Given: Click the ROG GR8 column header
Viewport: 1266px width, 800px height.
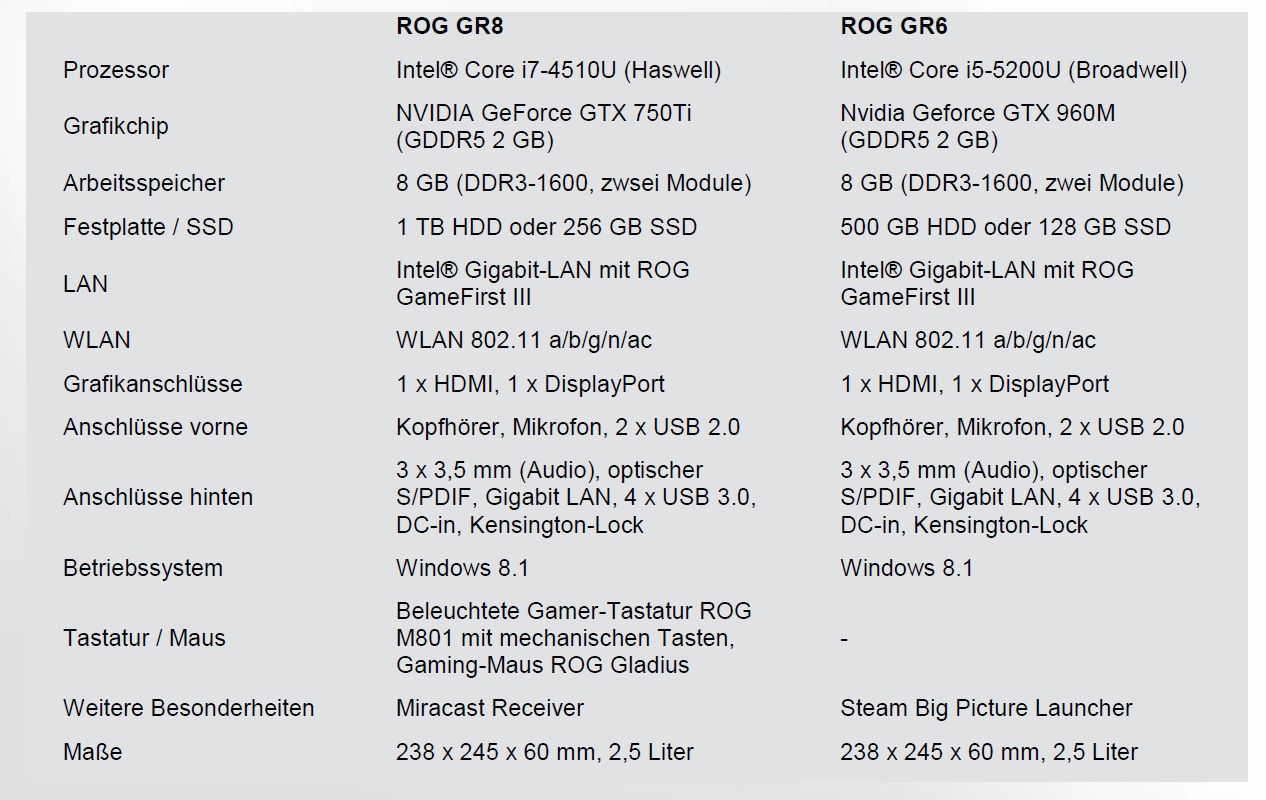Looking at the screenshot, I should click(449, 27).
